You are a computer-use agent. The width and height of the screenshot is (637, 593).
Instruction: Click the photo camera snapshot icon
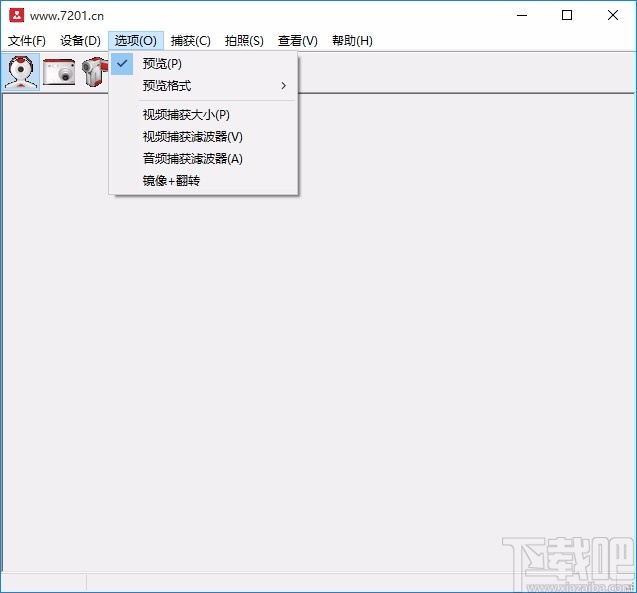(x=59, y=72)
